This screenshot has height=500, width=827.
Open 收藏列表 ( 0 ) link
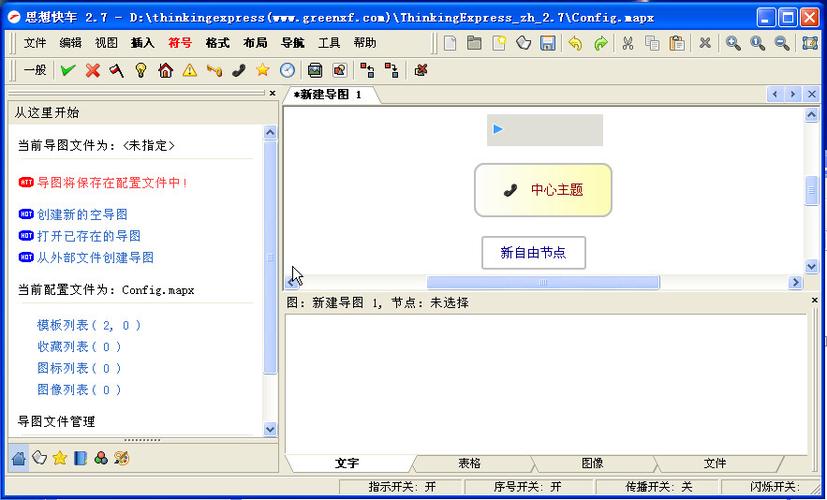click(79, 347)
